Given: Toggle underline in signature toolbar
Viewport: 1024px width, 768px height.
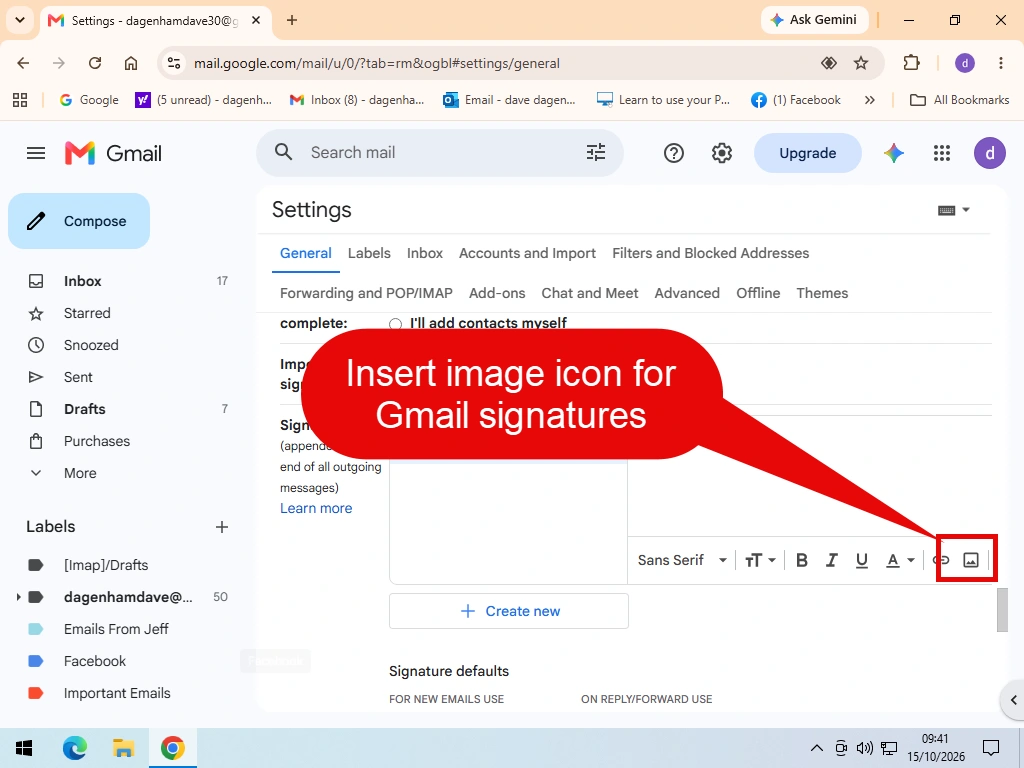Looking at the screenshot, I should 861,560.
